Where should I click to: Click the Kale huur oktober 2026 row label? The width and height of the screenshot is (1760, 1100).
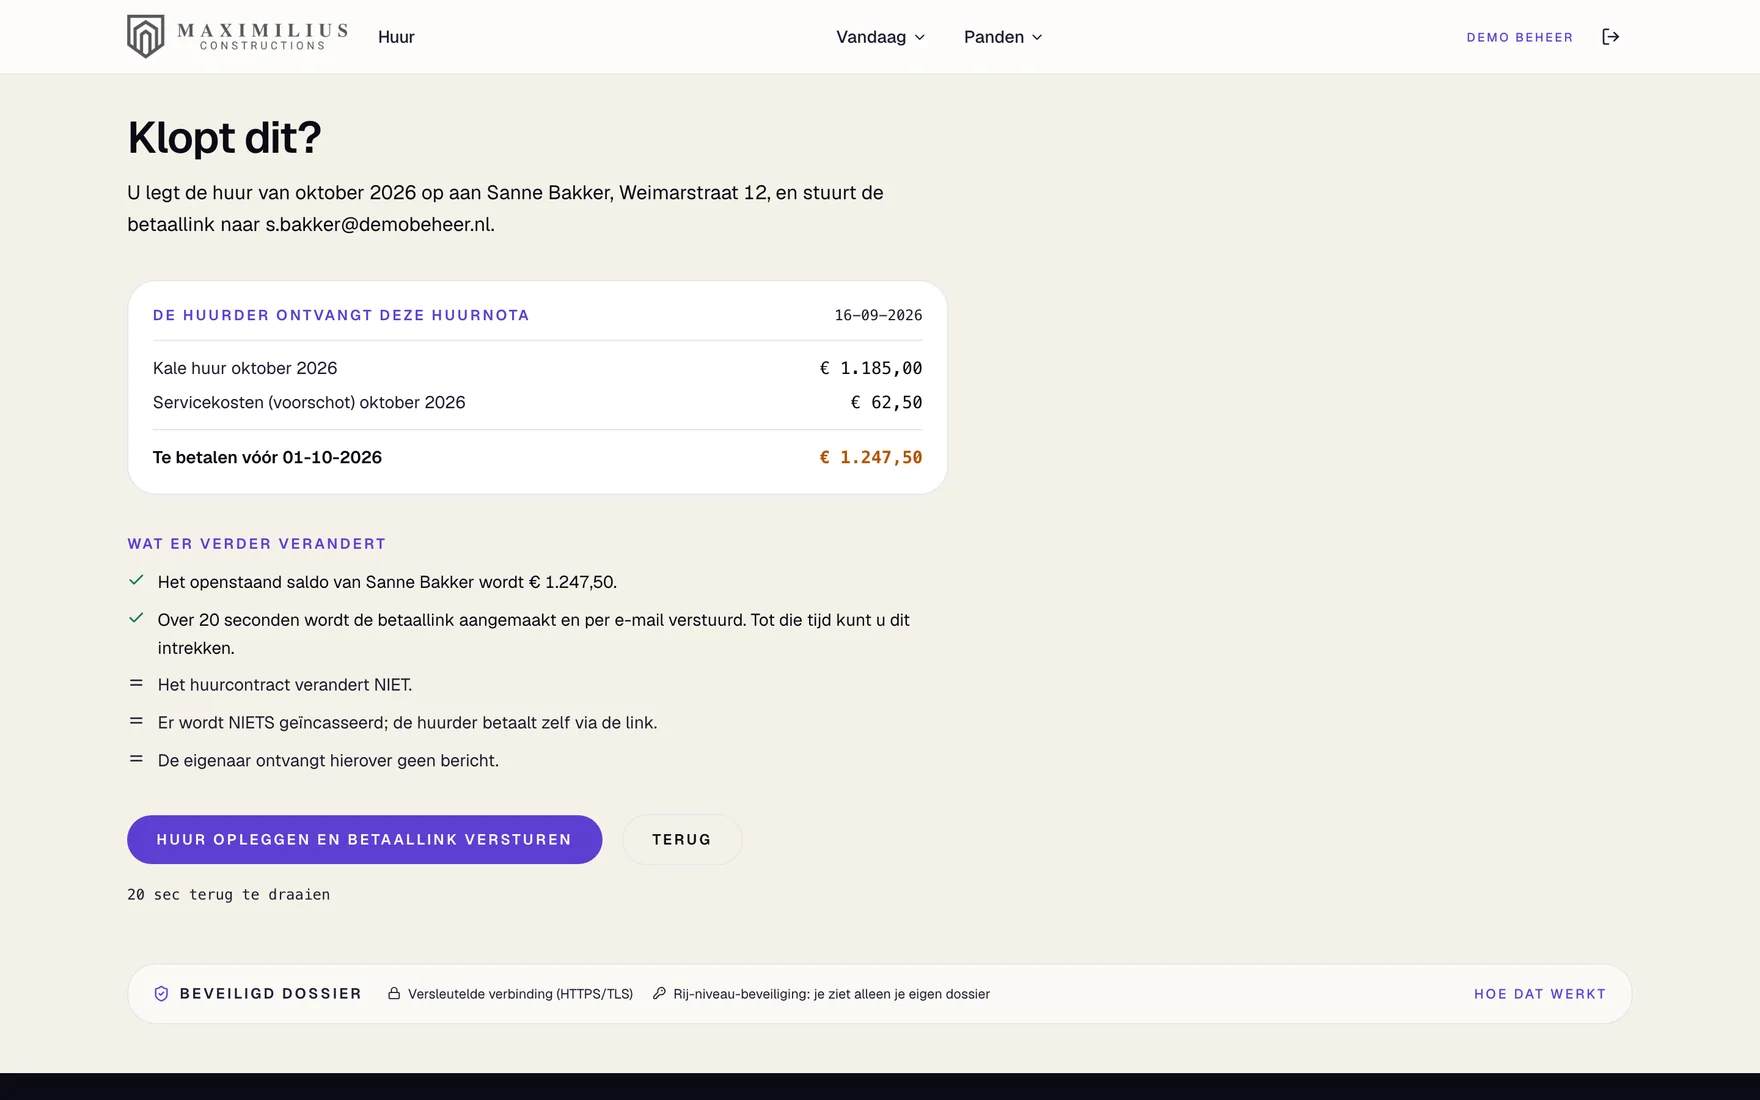(x=245, y=368)
